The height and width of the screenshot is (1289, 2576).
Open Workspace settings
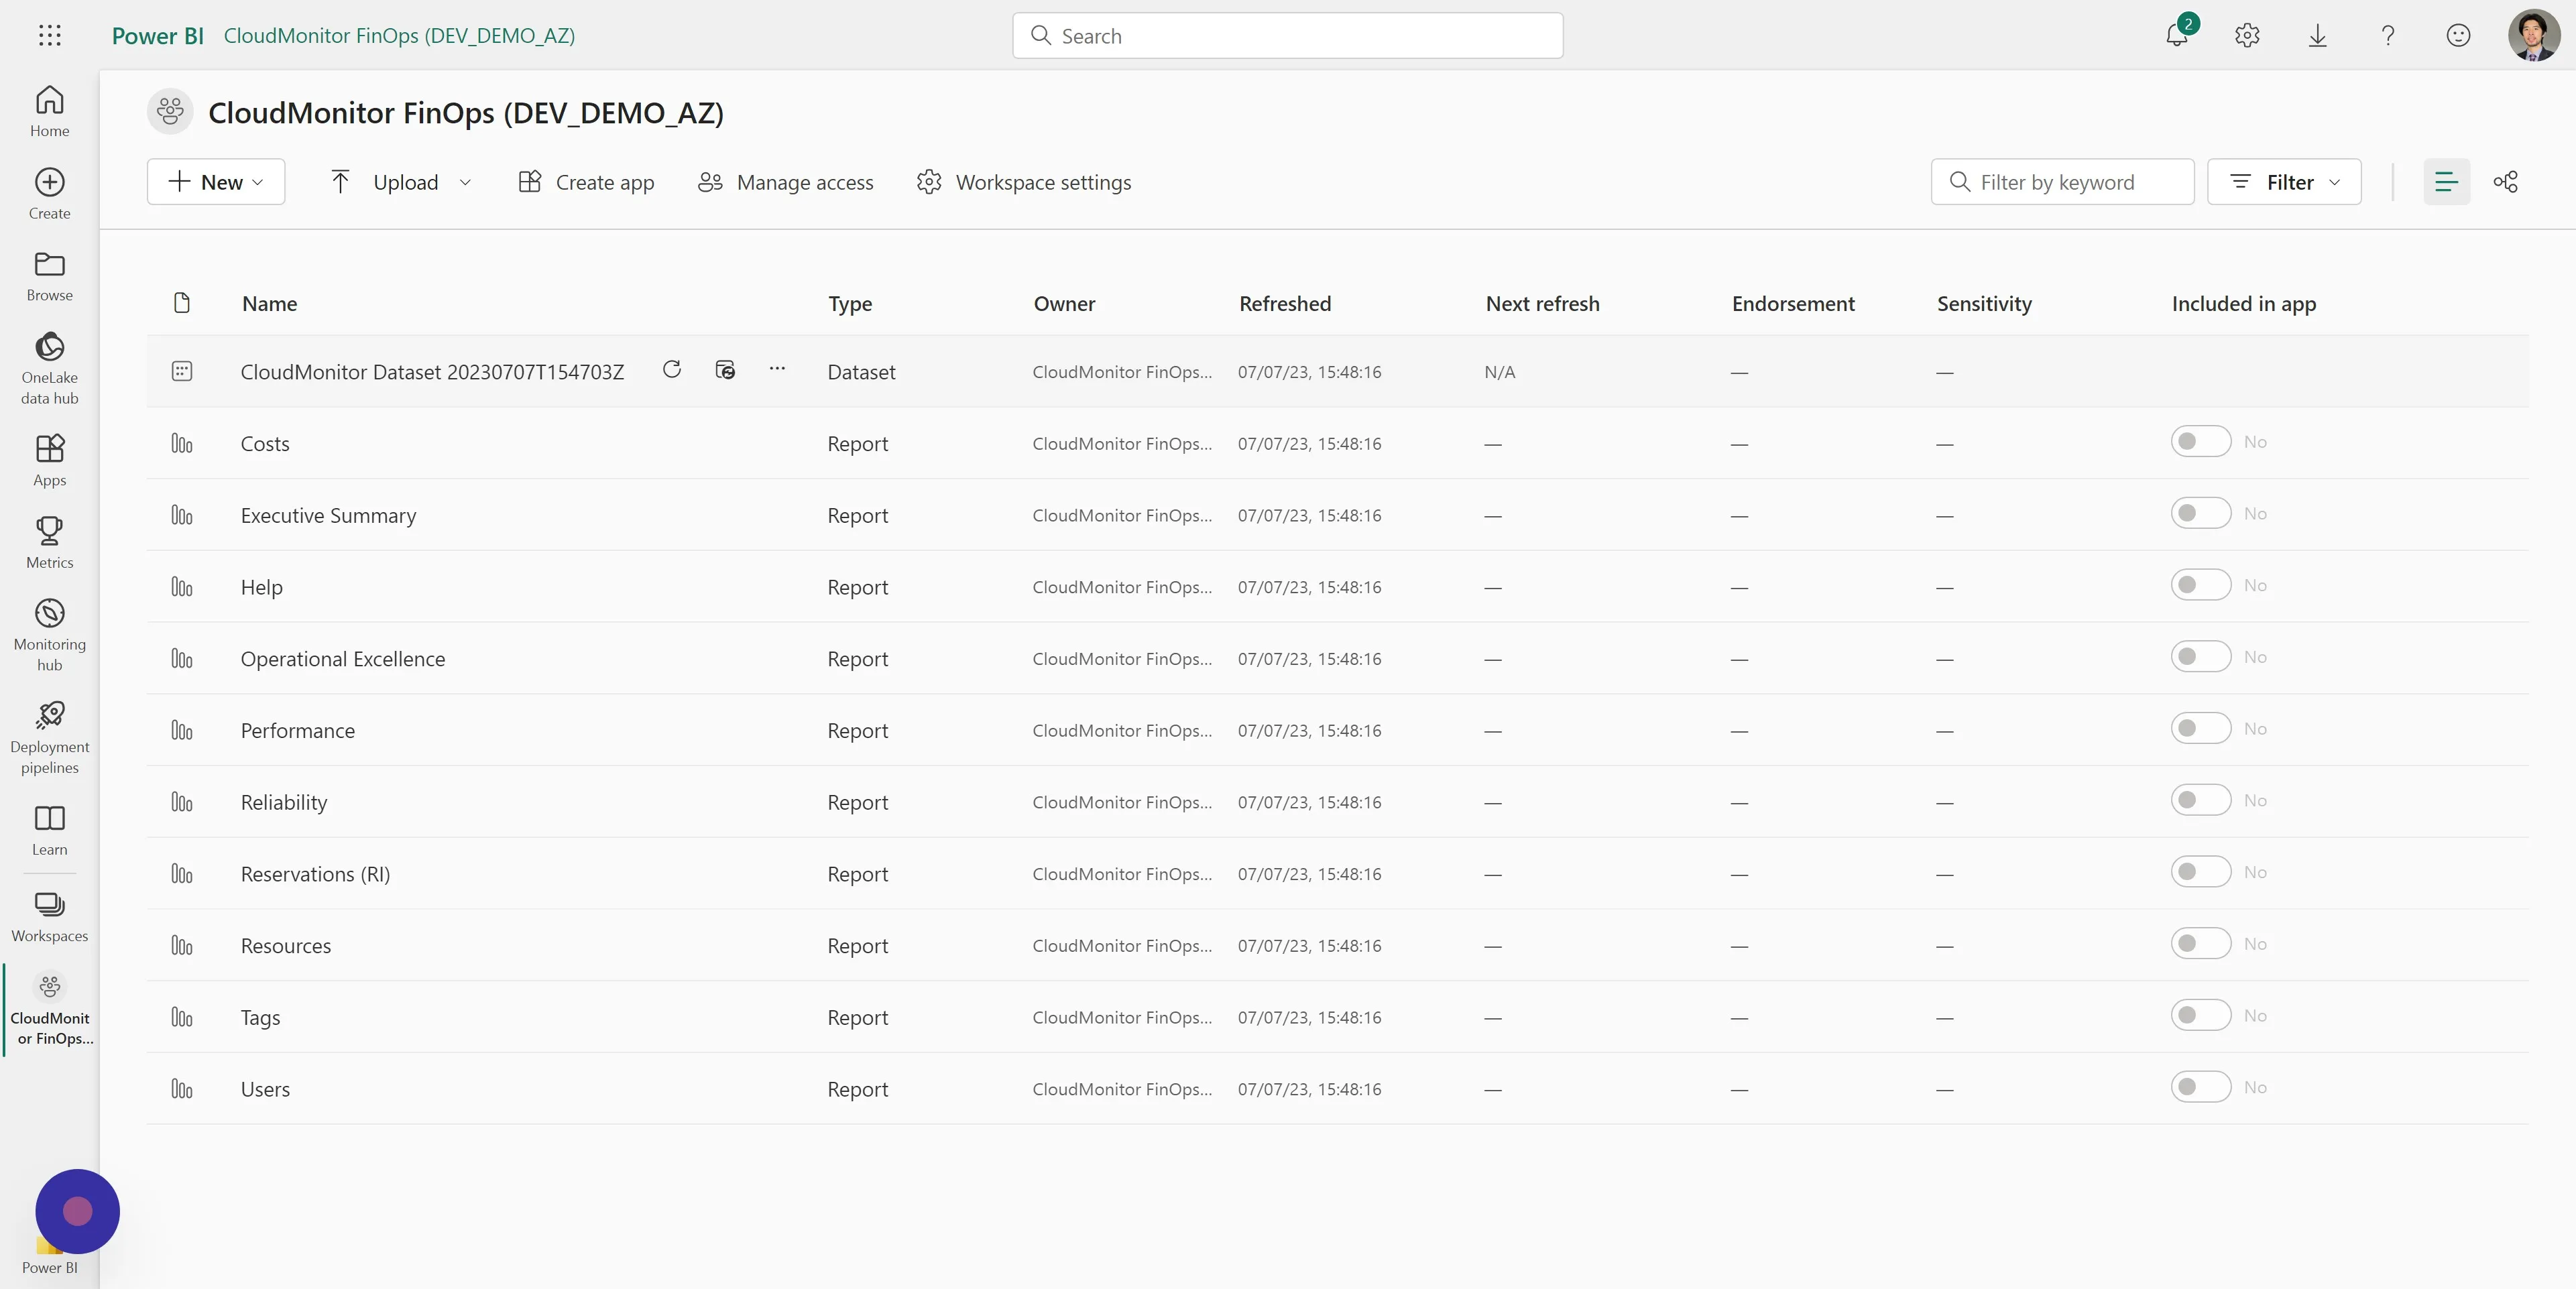click(1024, 182)
